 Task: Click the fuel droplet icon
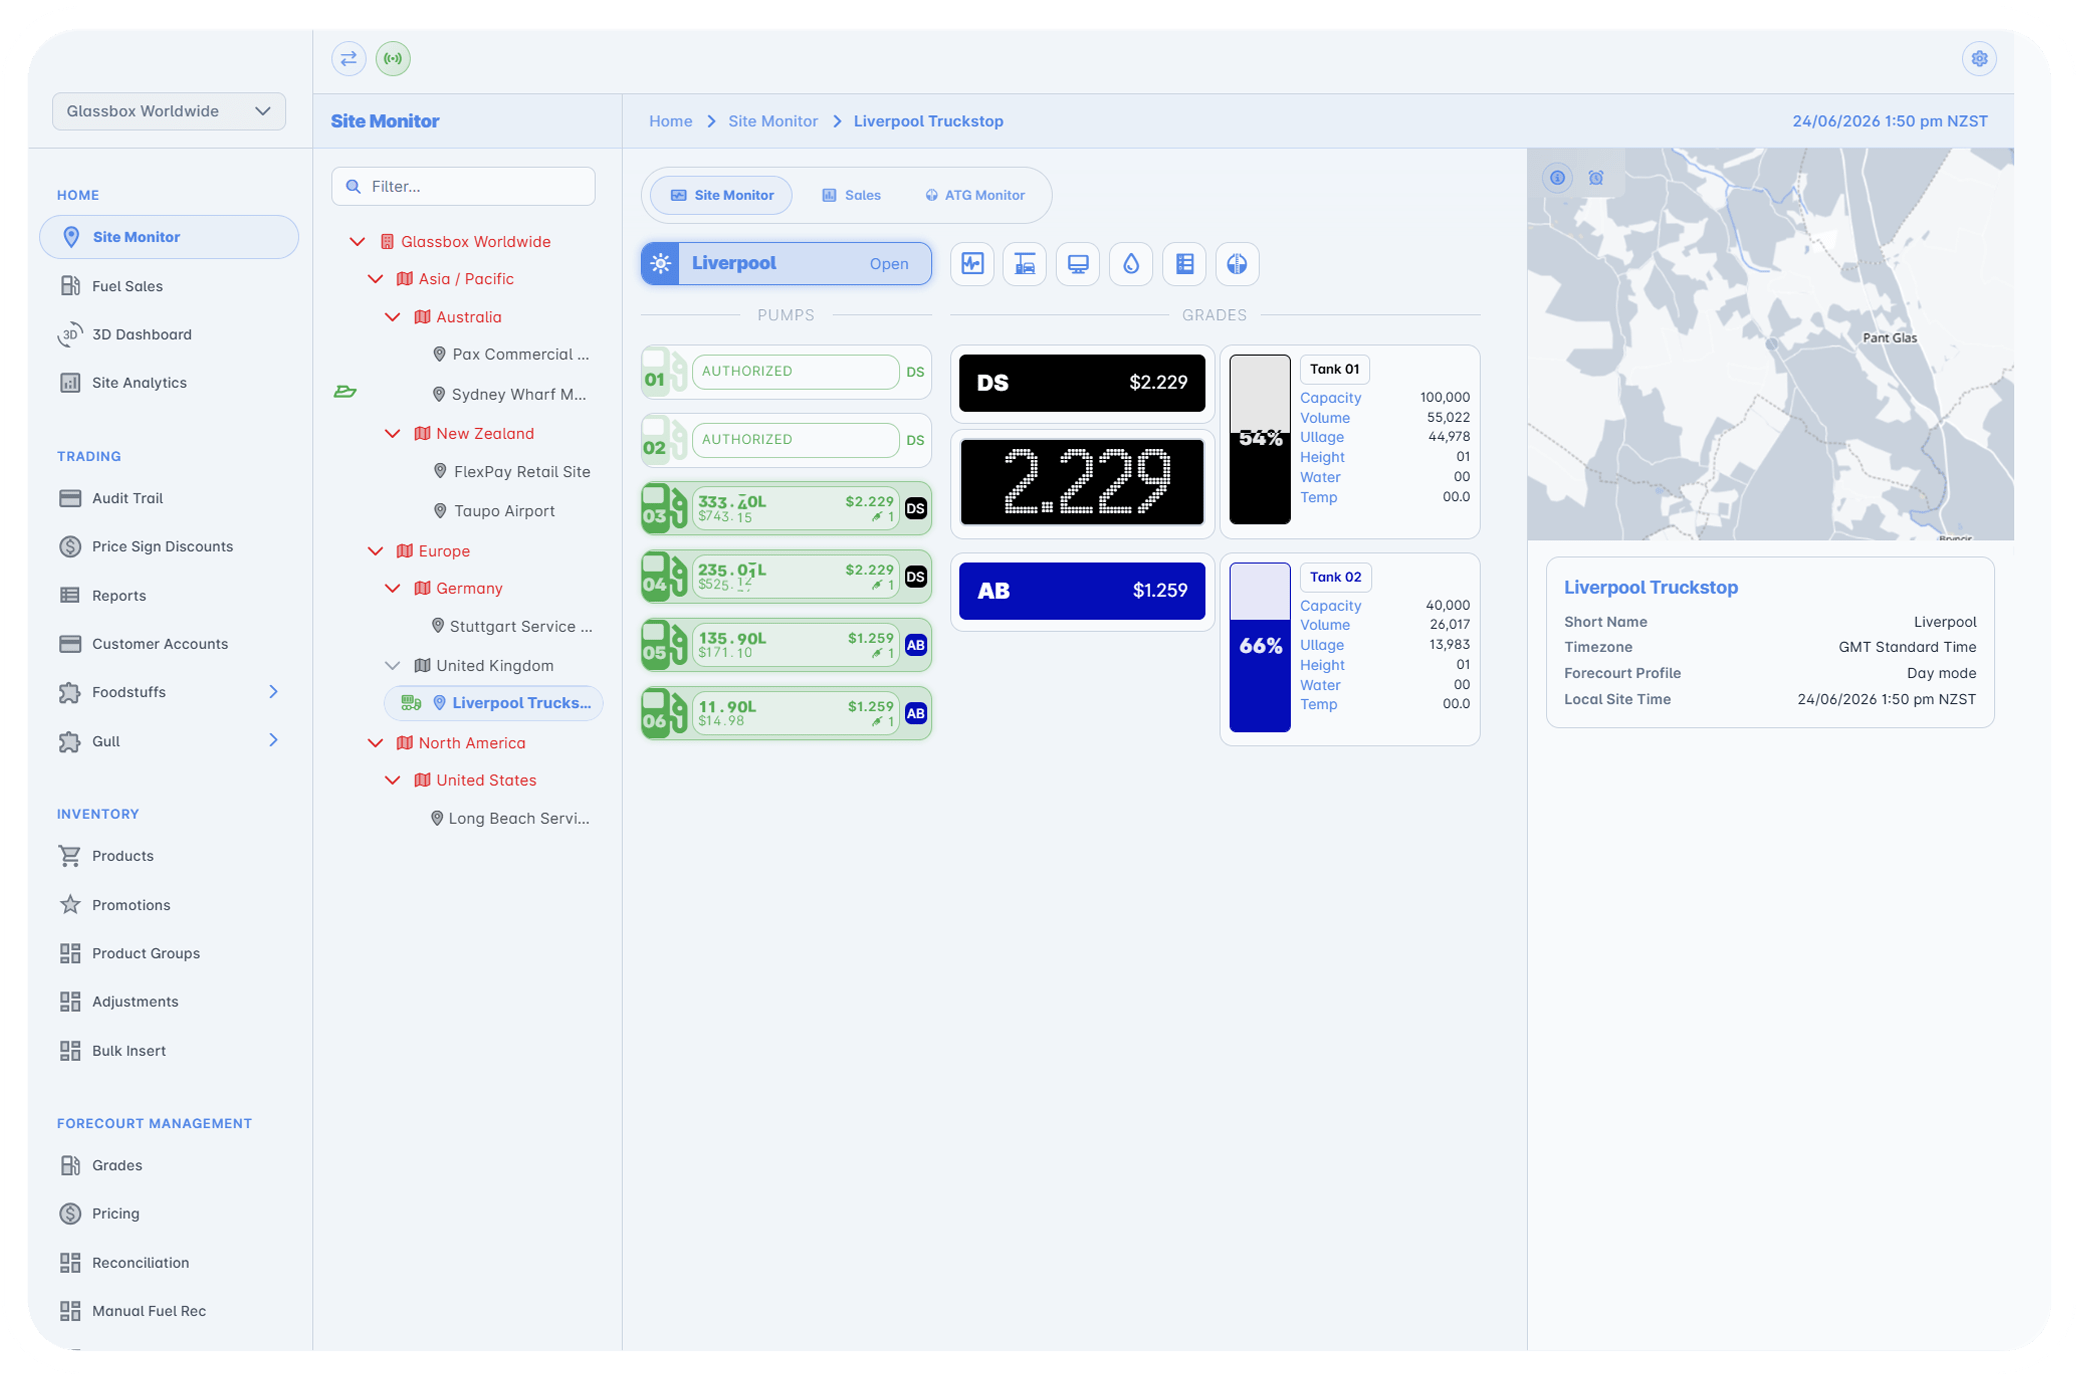[1131, 264]
